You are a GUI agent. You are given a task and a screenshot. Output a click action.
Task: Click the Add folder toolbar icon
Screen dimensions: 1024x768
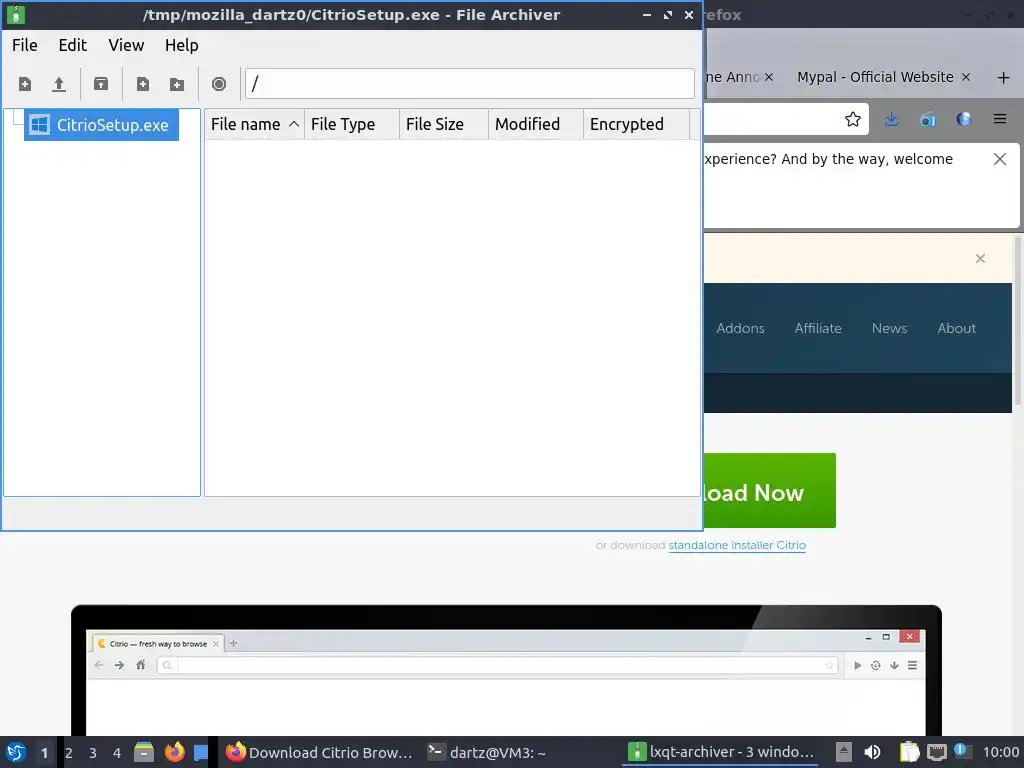pyautogui.click(x=176, y=84)
